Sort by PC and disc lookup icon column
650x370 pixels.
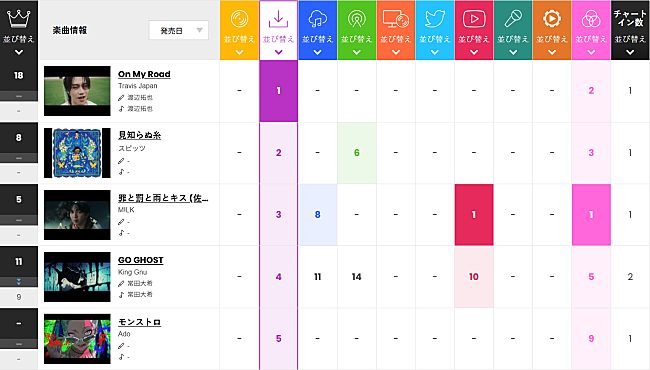(395, 30)
